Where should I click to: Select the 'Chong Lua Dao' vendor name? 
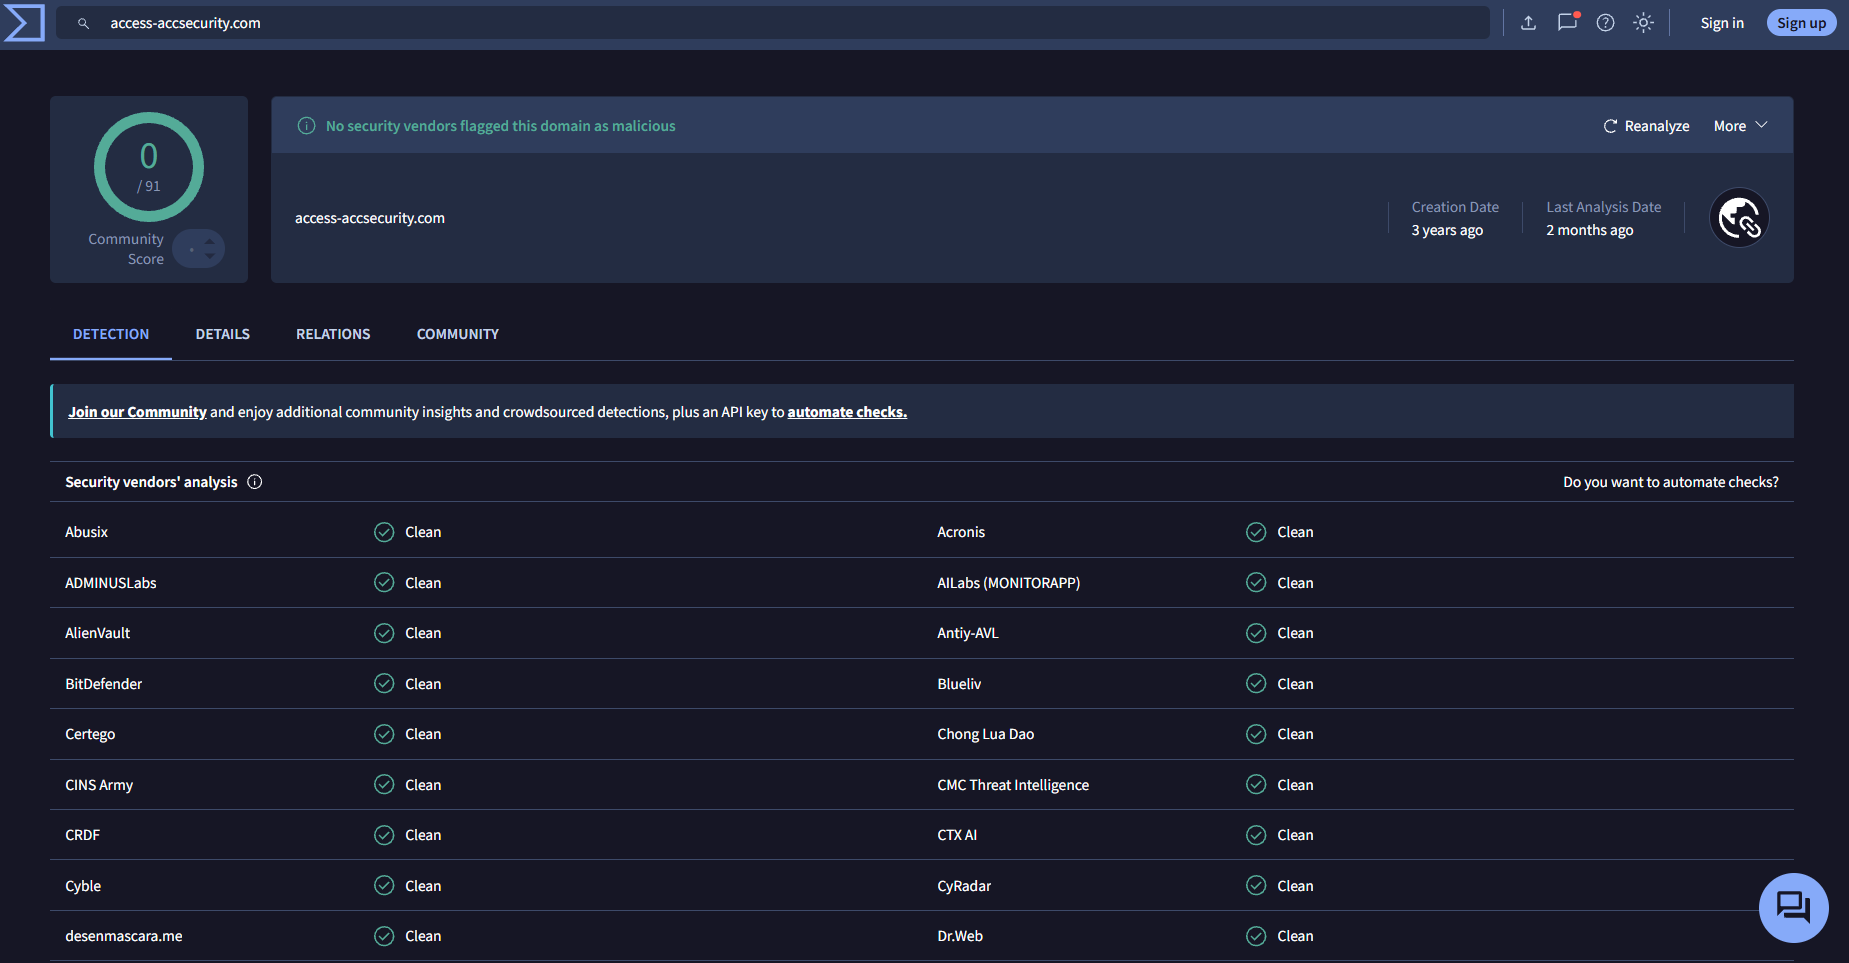[x=985, y=734]
